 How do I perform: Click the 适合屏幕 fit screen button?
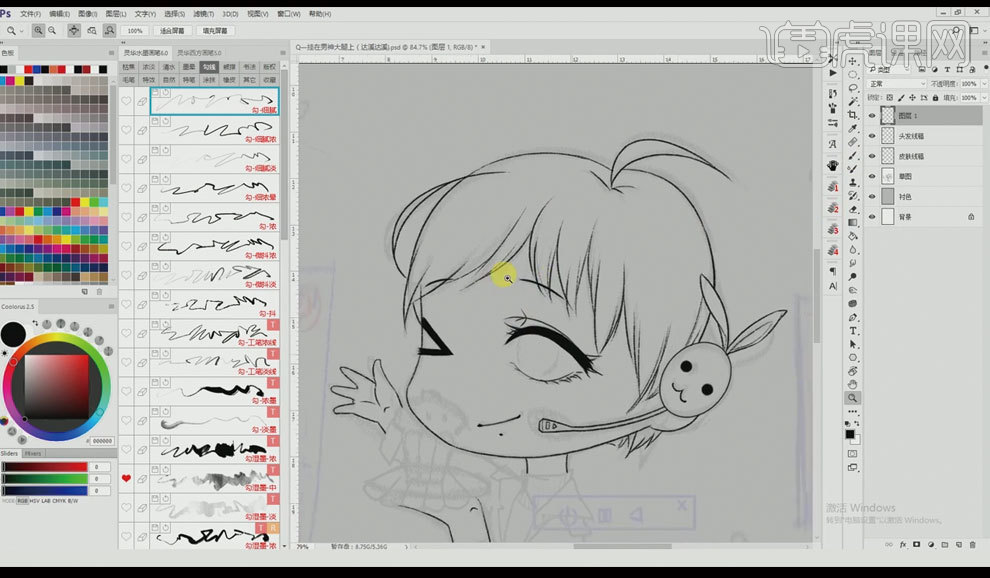[x=172, y=30]
